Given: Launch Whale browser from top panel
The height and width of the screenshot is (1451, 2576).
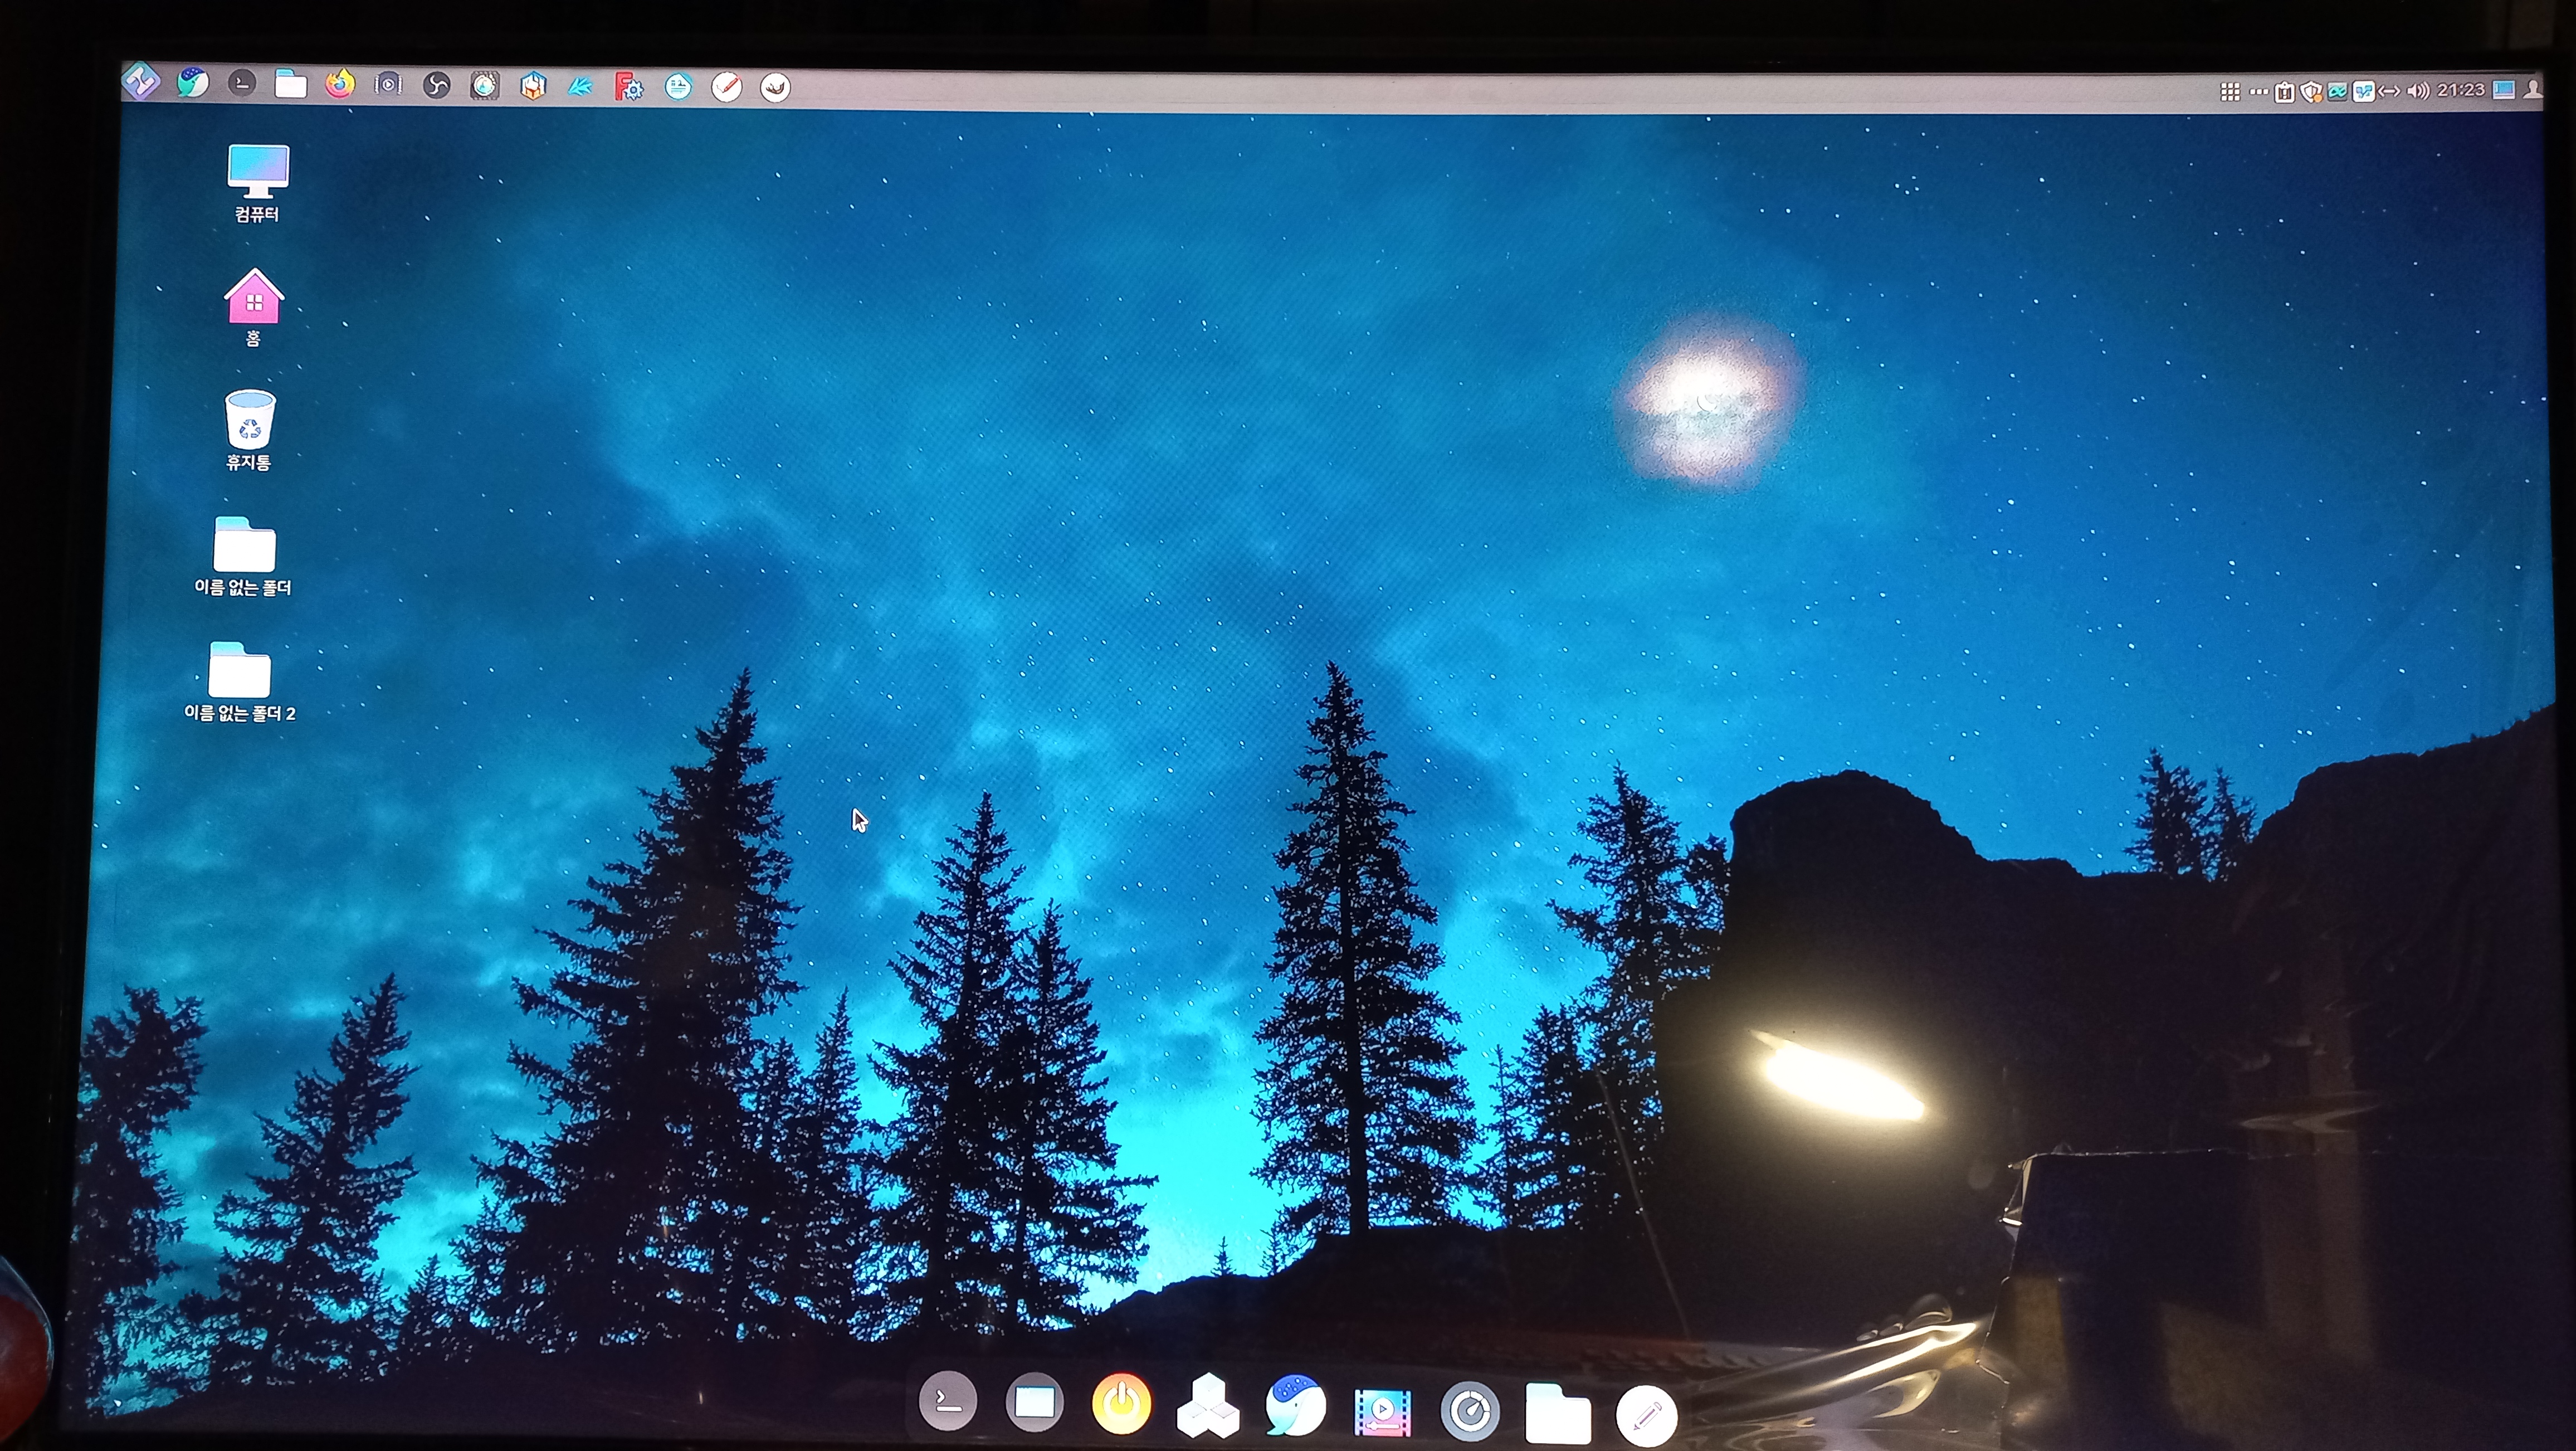Looking at the screenshot, I should pyautogui.click(x=193, y=82).
